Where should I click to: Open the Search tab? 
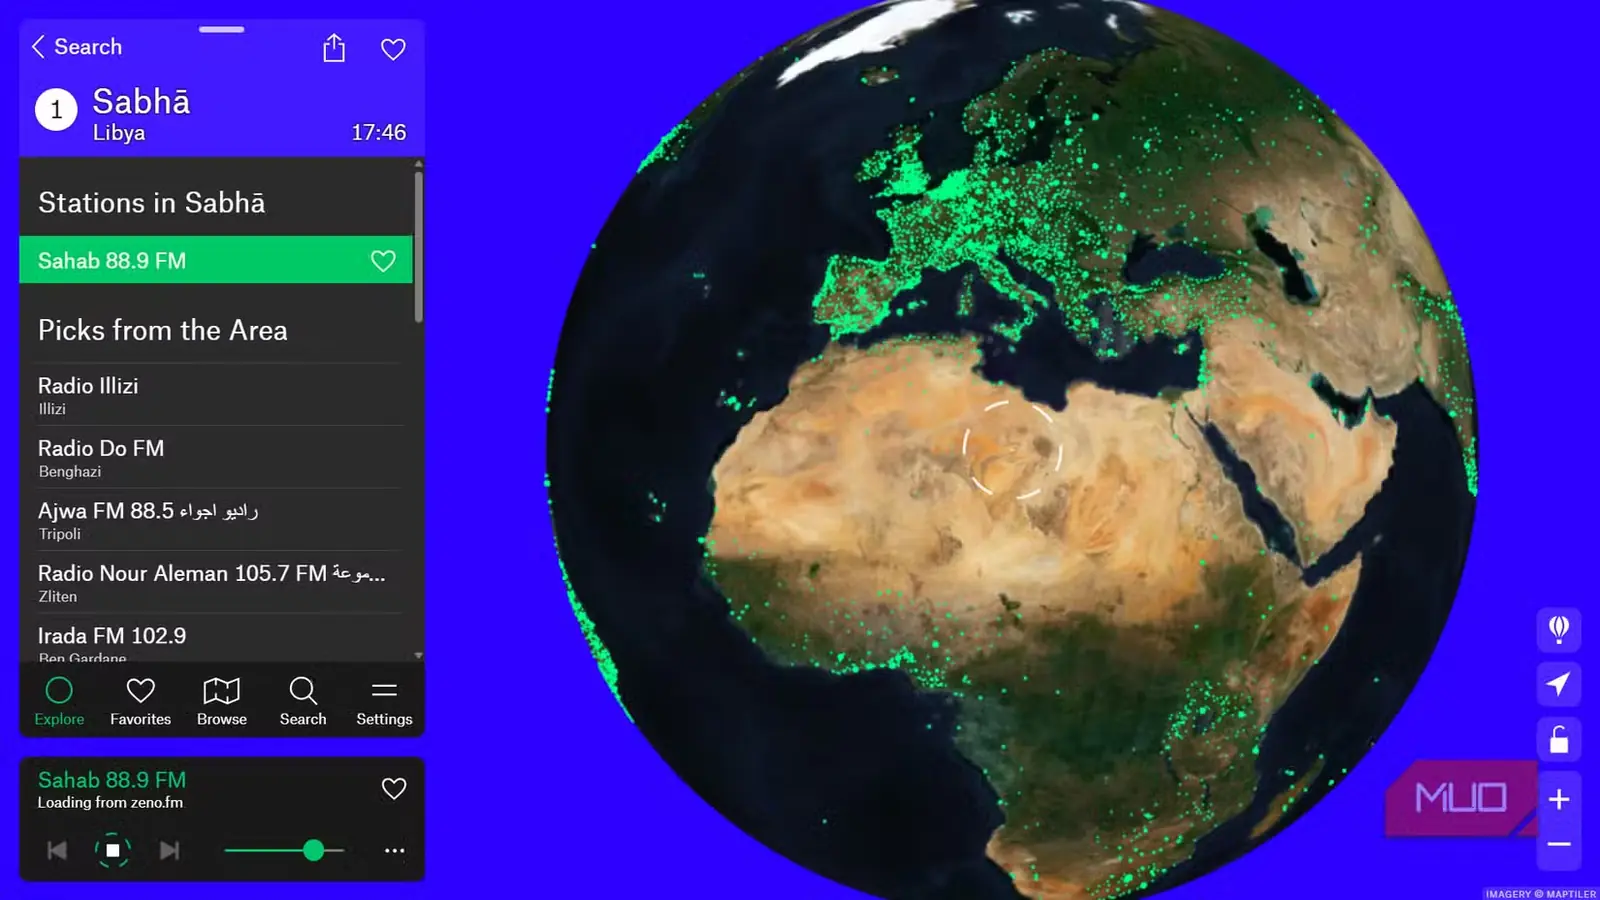(x=303, y=701)
